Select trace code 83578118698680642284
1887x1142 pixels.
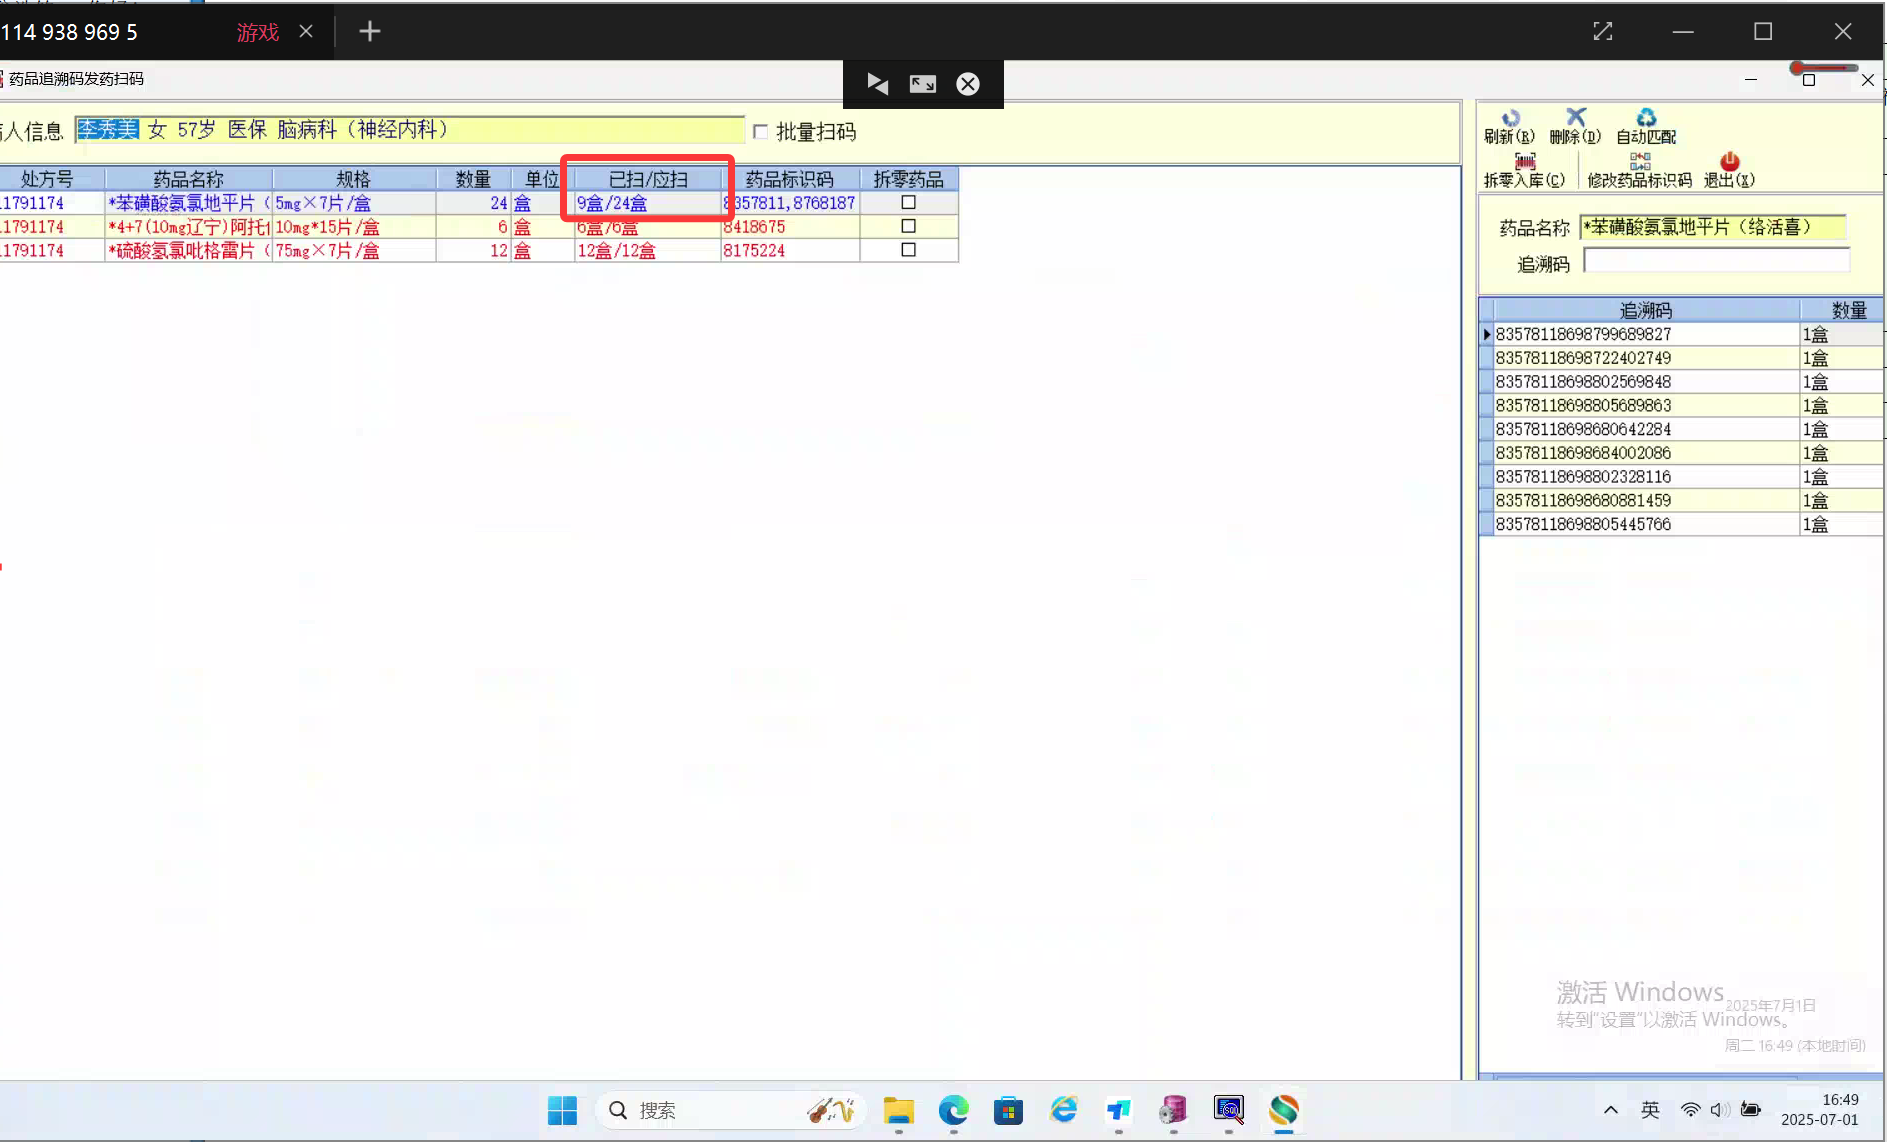point(1647,429)
